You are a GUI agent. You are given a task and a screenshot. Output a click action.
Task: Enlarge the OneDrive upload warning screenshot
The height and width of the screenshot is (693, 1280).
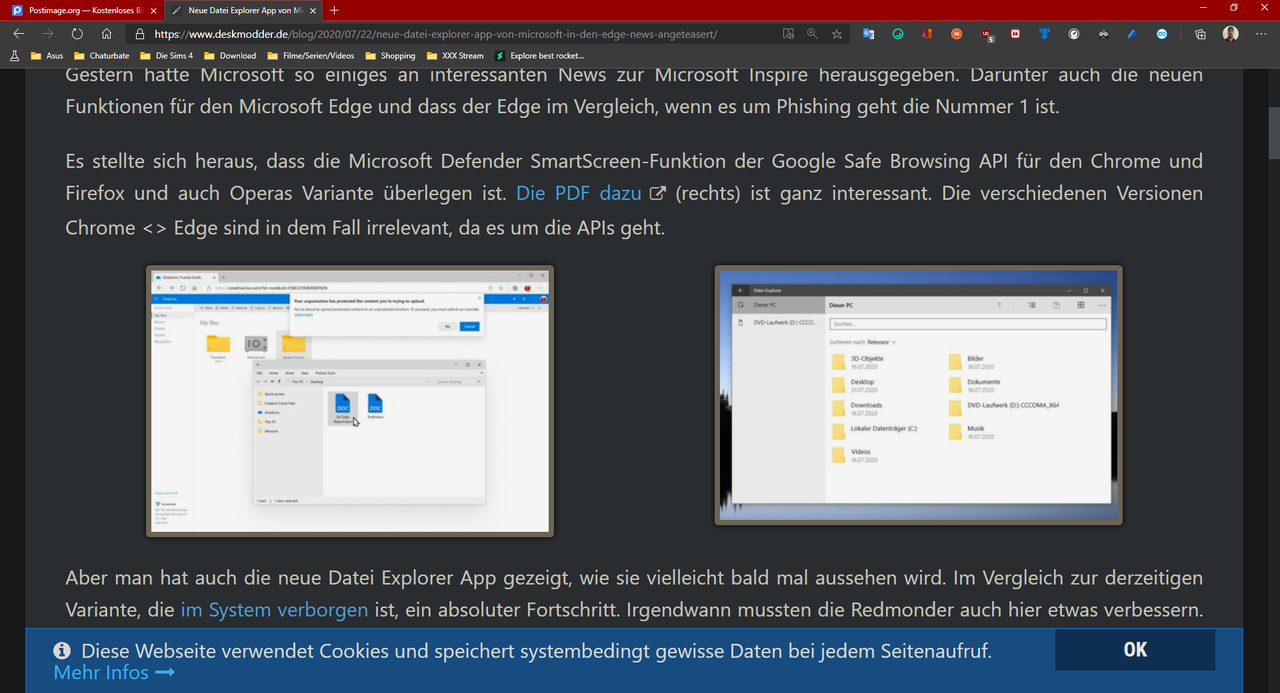pos(350,401)
